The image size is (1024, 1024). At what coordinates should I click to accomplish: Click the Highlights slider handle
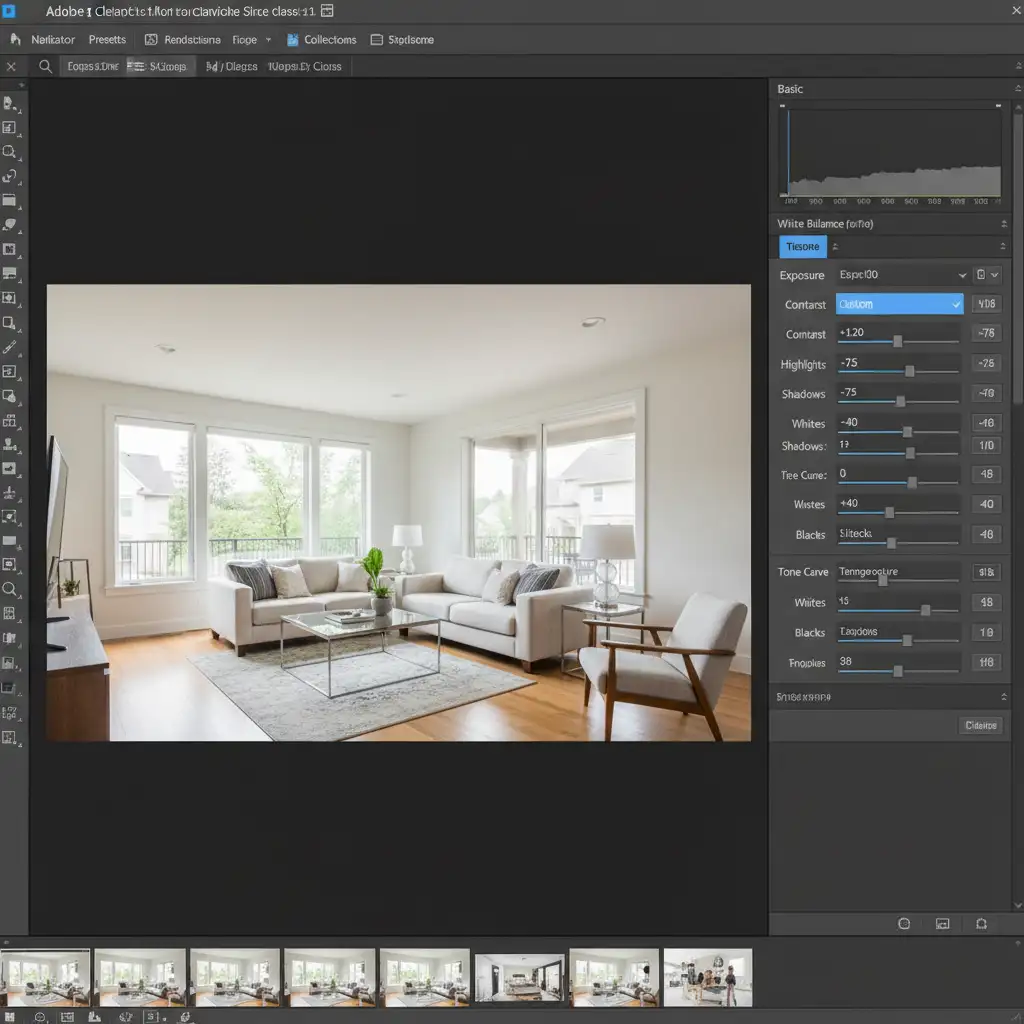(909, 371)
